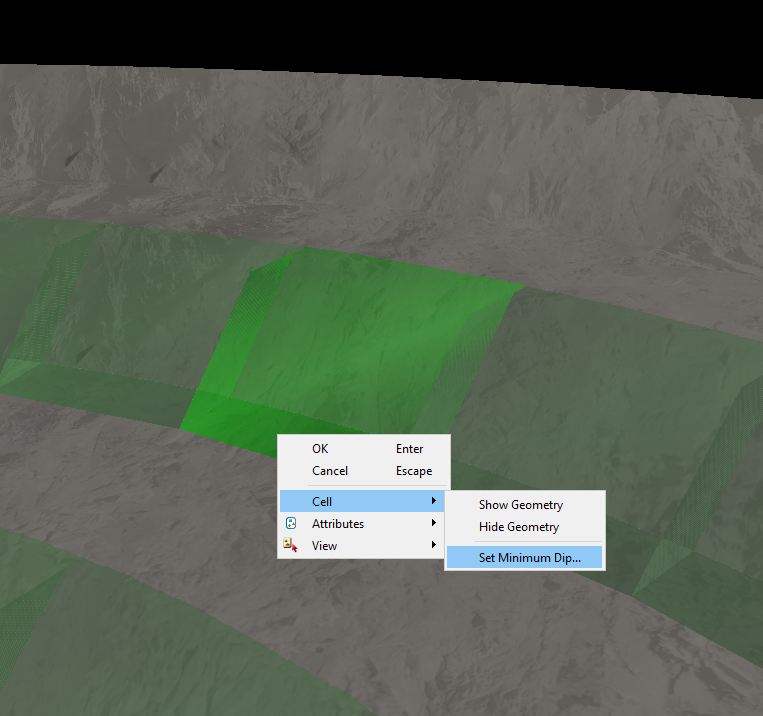Click Hide Geometry in the Cell submenu
This screenshot has height=716, width=763.
coord(525,527)
